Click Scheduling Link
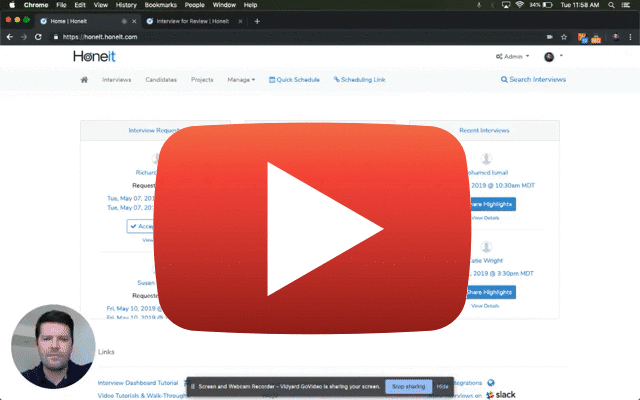Image resolution: width=640 pixels, height=400 pixels. (x=360, y=80)
